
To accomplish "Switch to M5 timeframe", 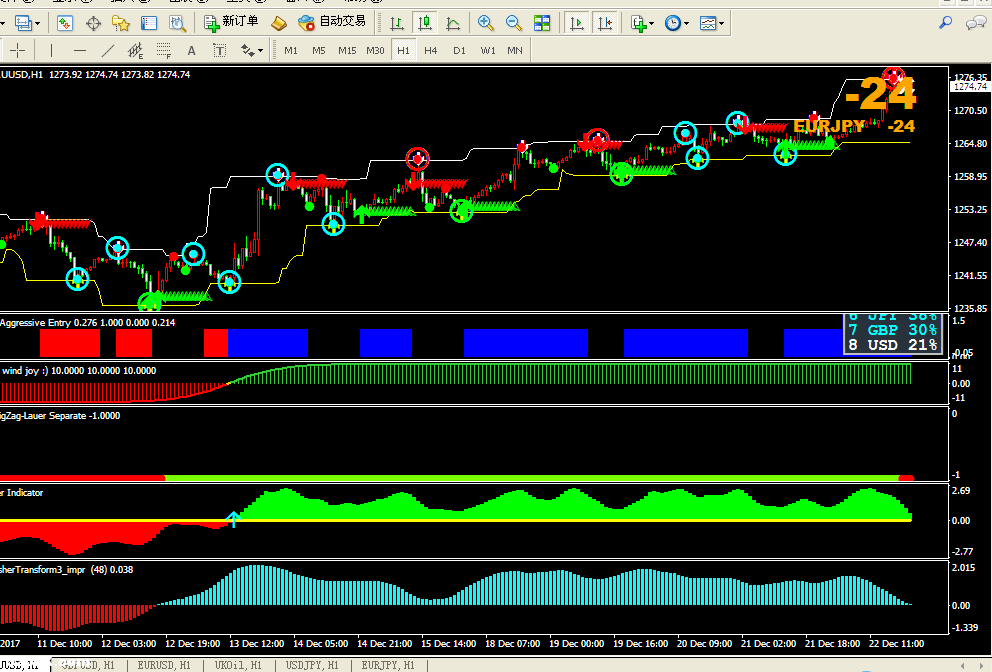I will [319, 51].
